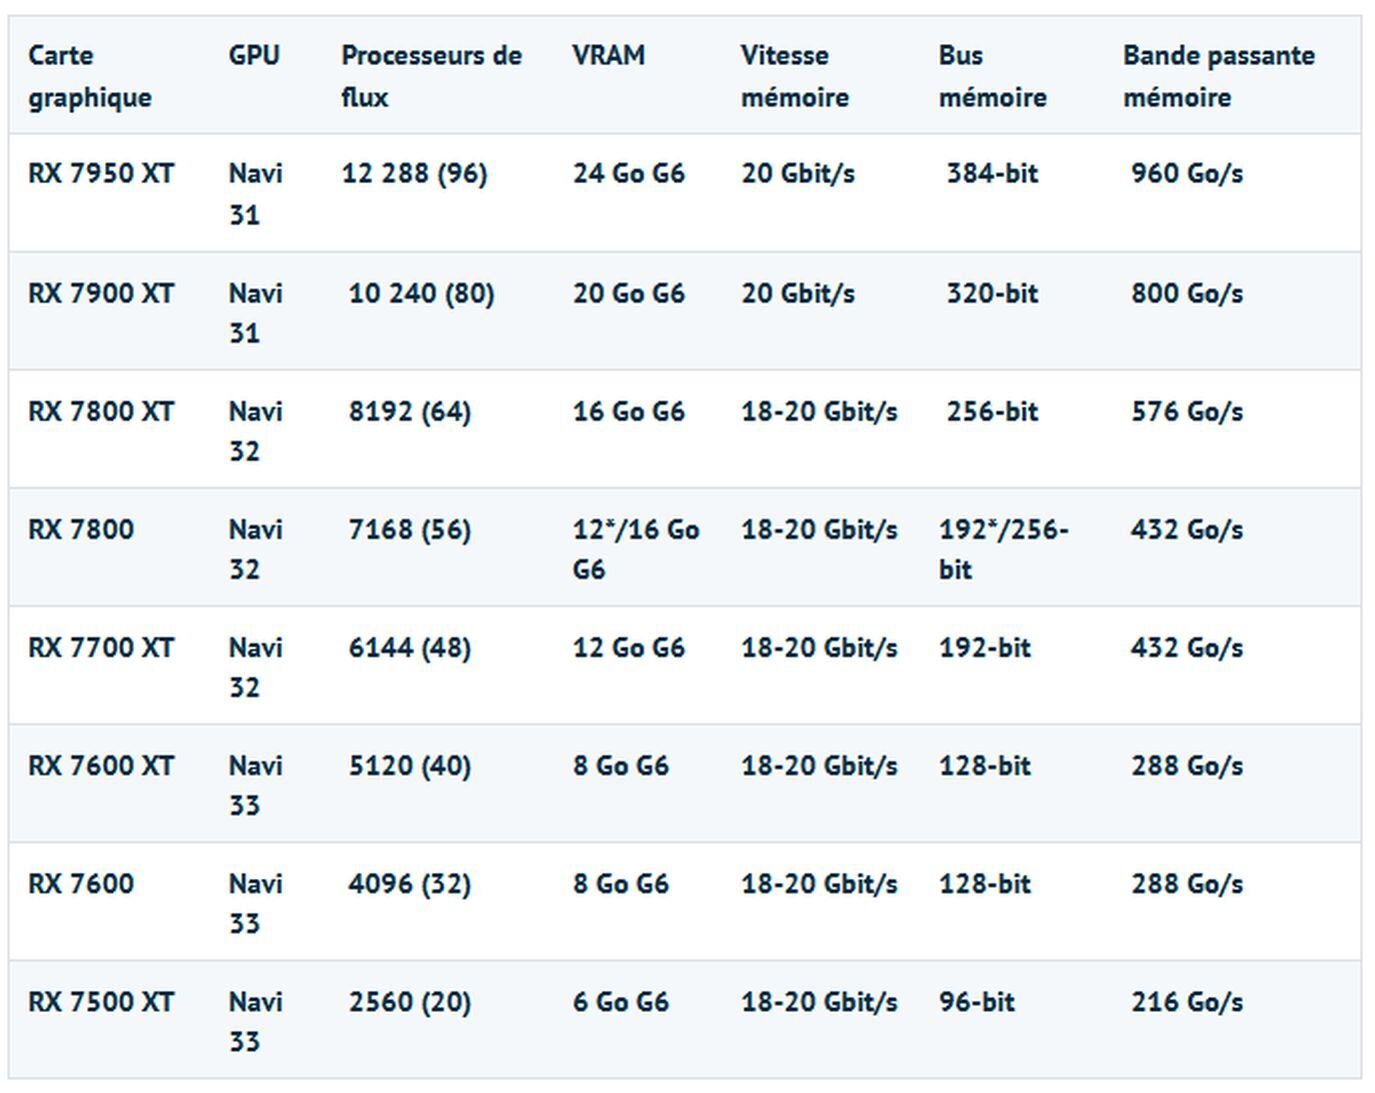Click the "96-bit" memory bus value

[976, 1002]
